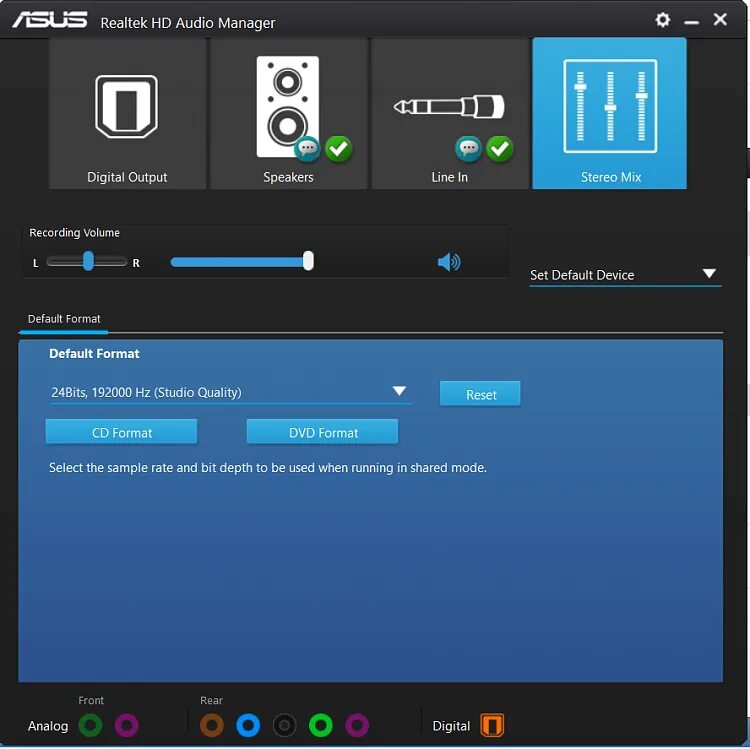
Task: Click the Front jack group label
Action: 91,700
